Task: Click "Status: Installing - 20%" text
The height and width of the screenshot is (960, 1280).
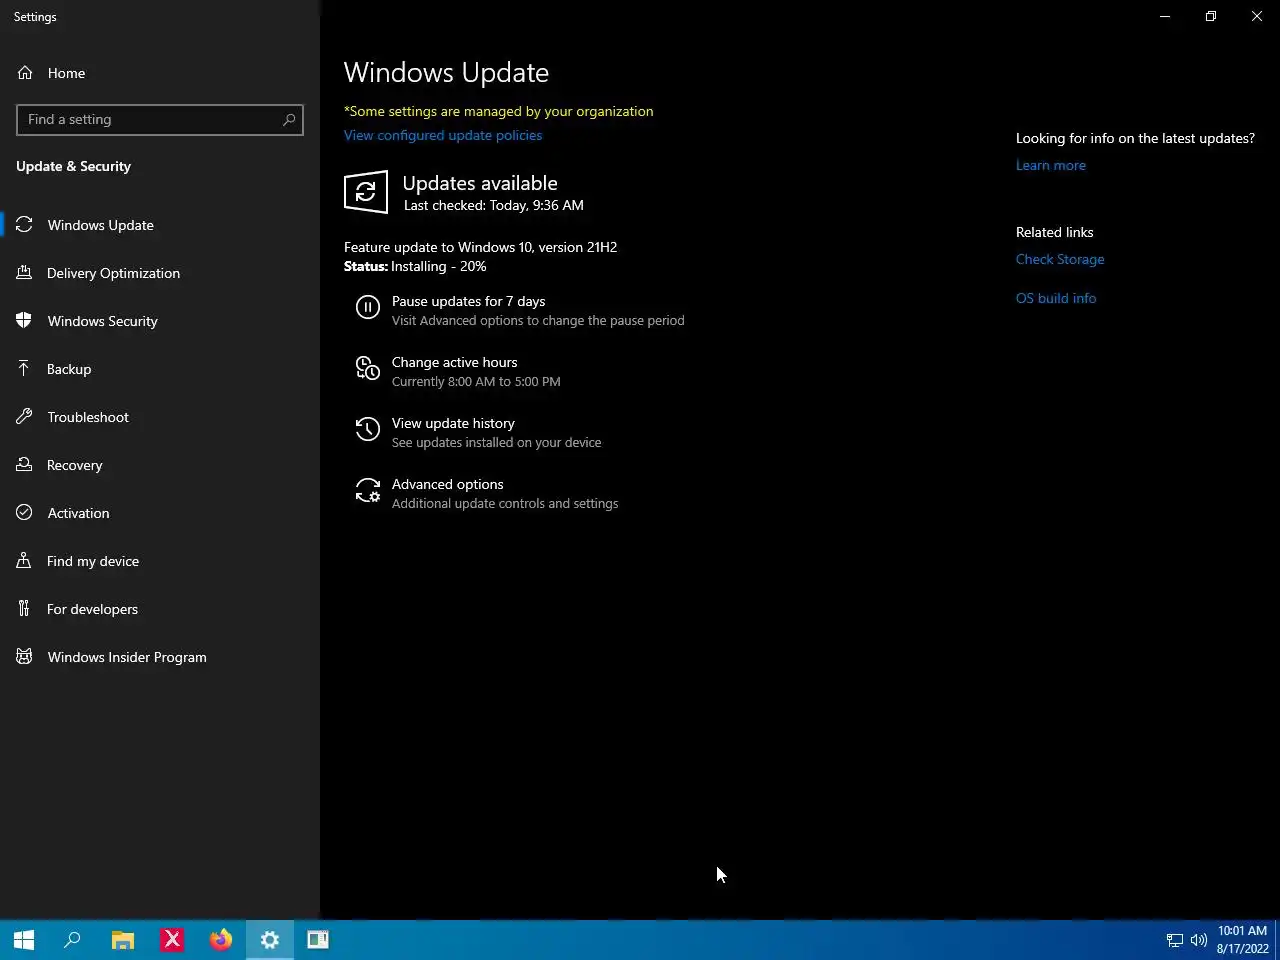Action: pyautogui.click(x=415, y=266)
